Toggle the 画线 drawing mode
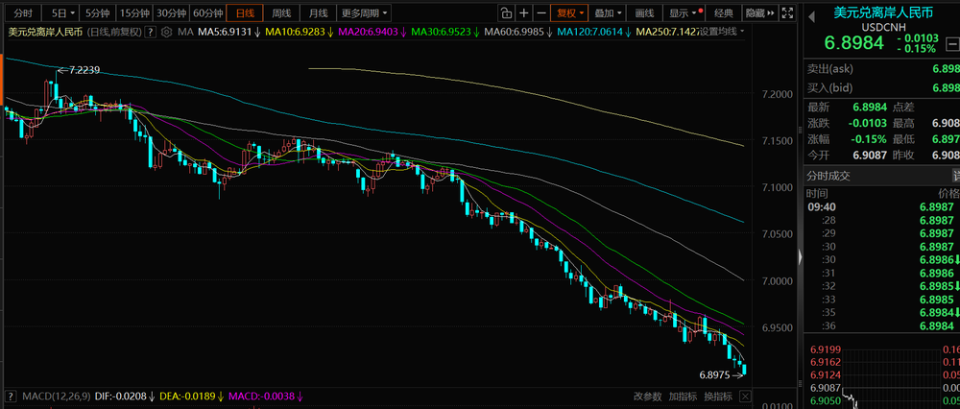The height and width of the screenshot is (409, 960). pyautogui.click(x=645, y=12)
